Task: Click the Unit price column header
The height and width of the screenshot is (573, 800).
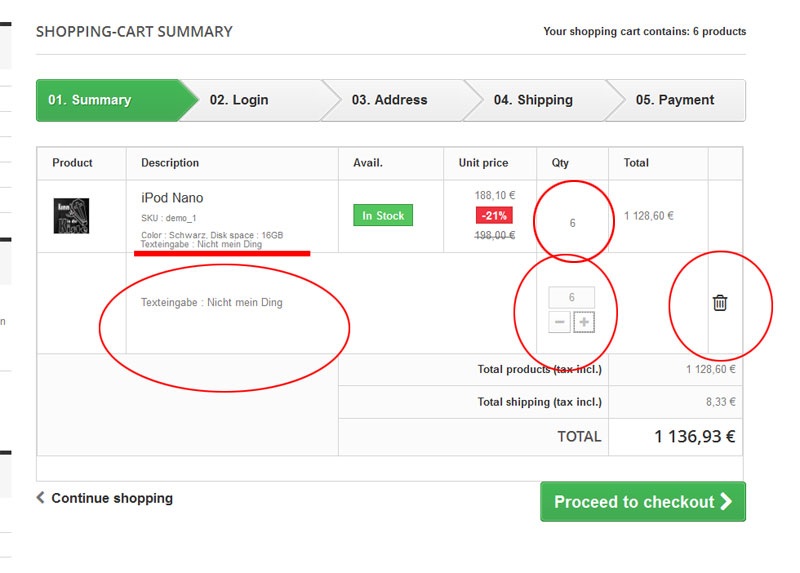Action: click(483, 163)
